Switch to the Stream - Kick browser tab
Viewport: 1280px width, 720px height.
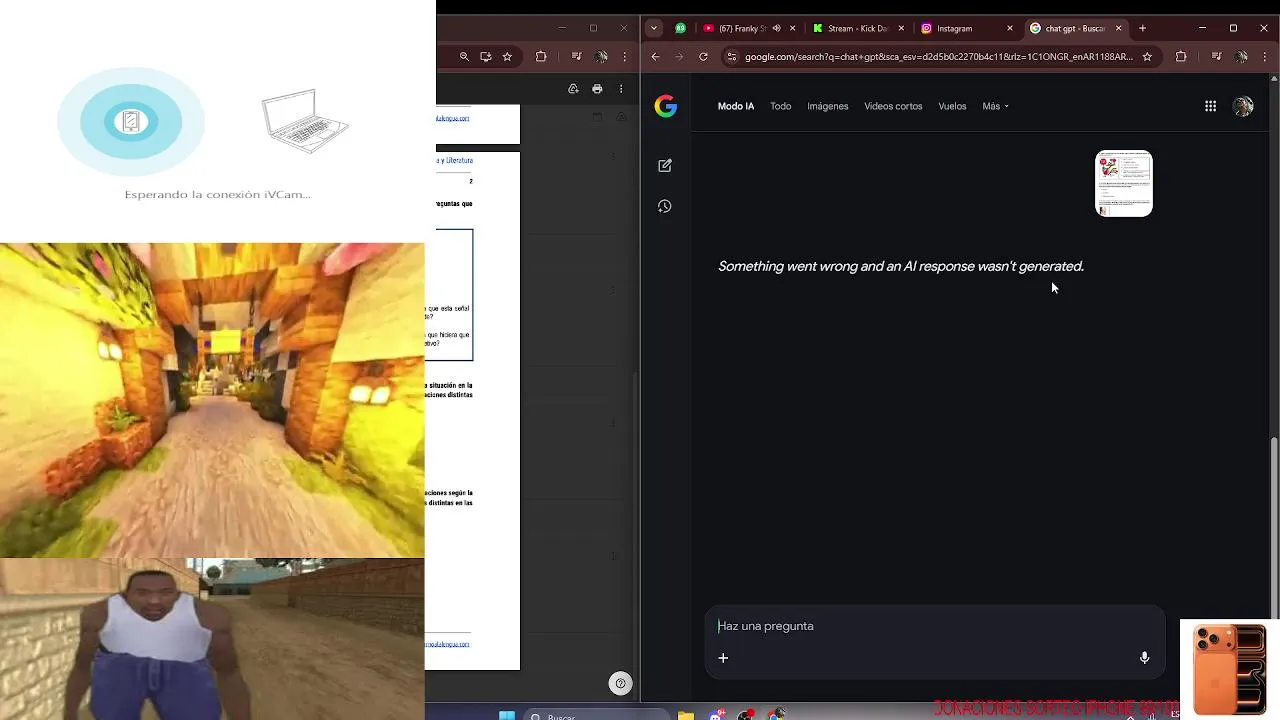856,28
